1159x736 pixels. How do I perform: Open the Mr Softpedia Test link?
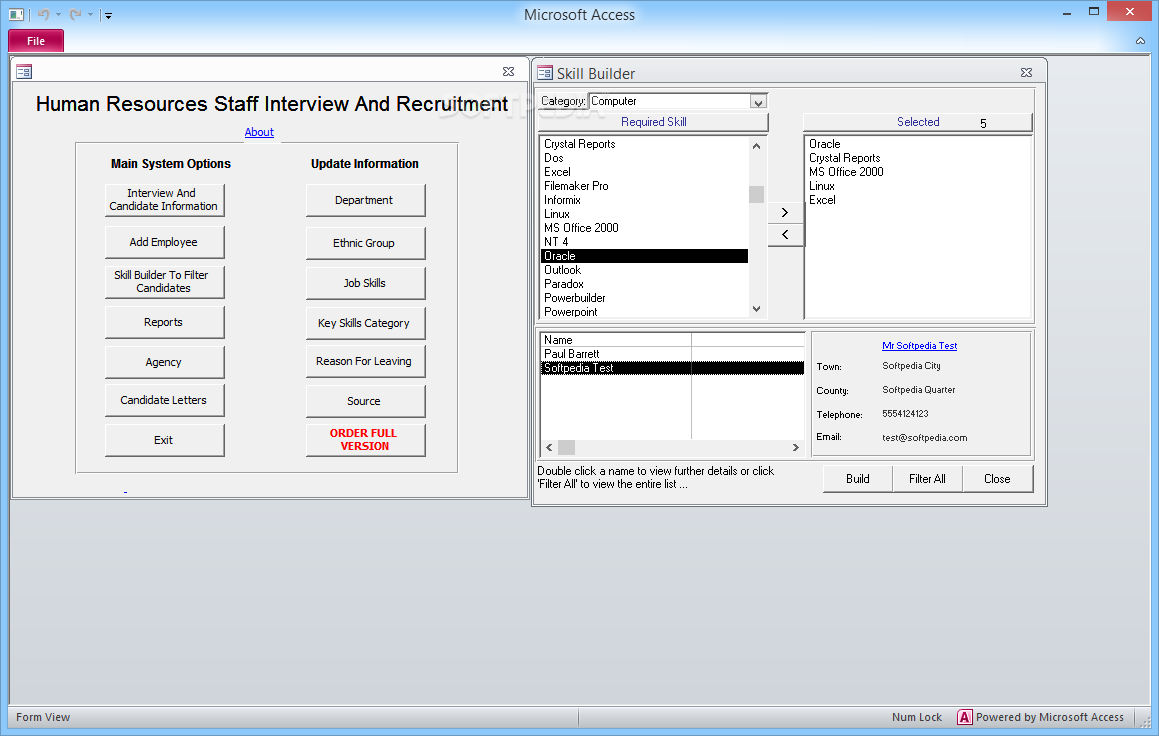tap(920, 346)
